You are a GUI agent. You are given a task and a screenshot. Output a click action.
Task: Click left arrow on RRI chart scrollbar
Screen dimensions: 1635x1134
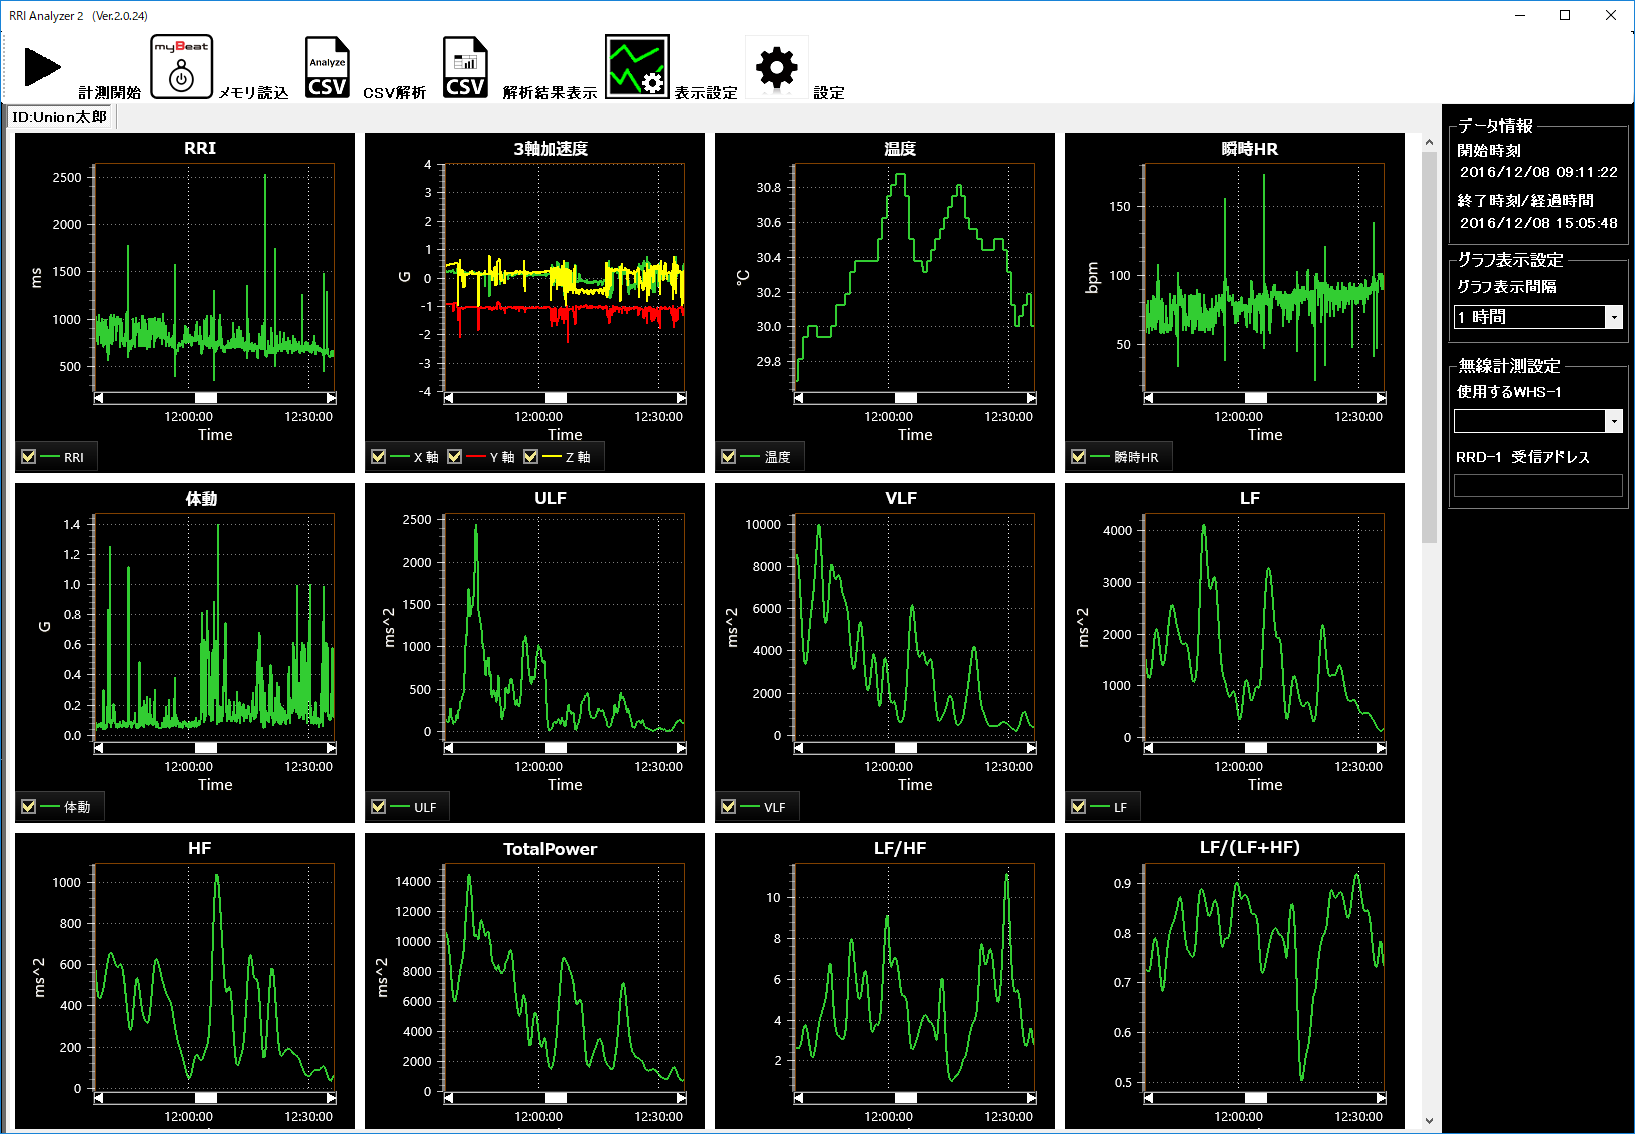click(99, 398)
